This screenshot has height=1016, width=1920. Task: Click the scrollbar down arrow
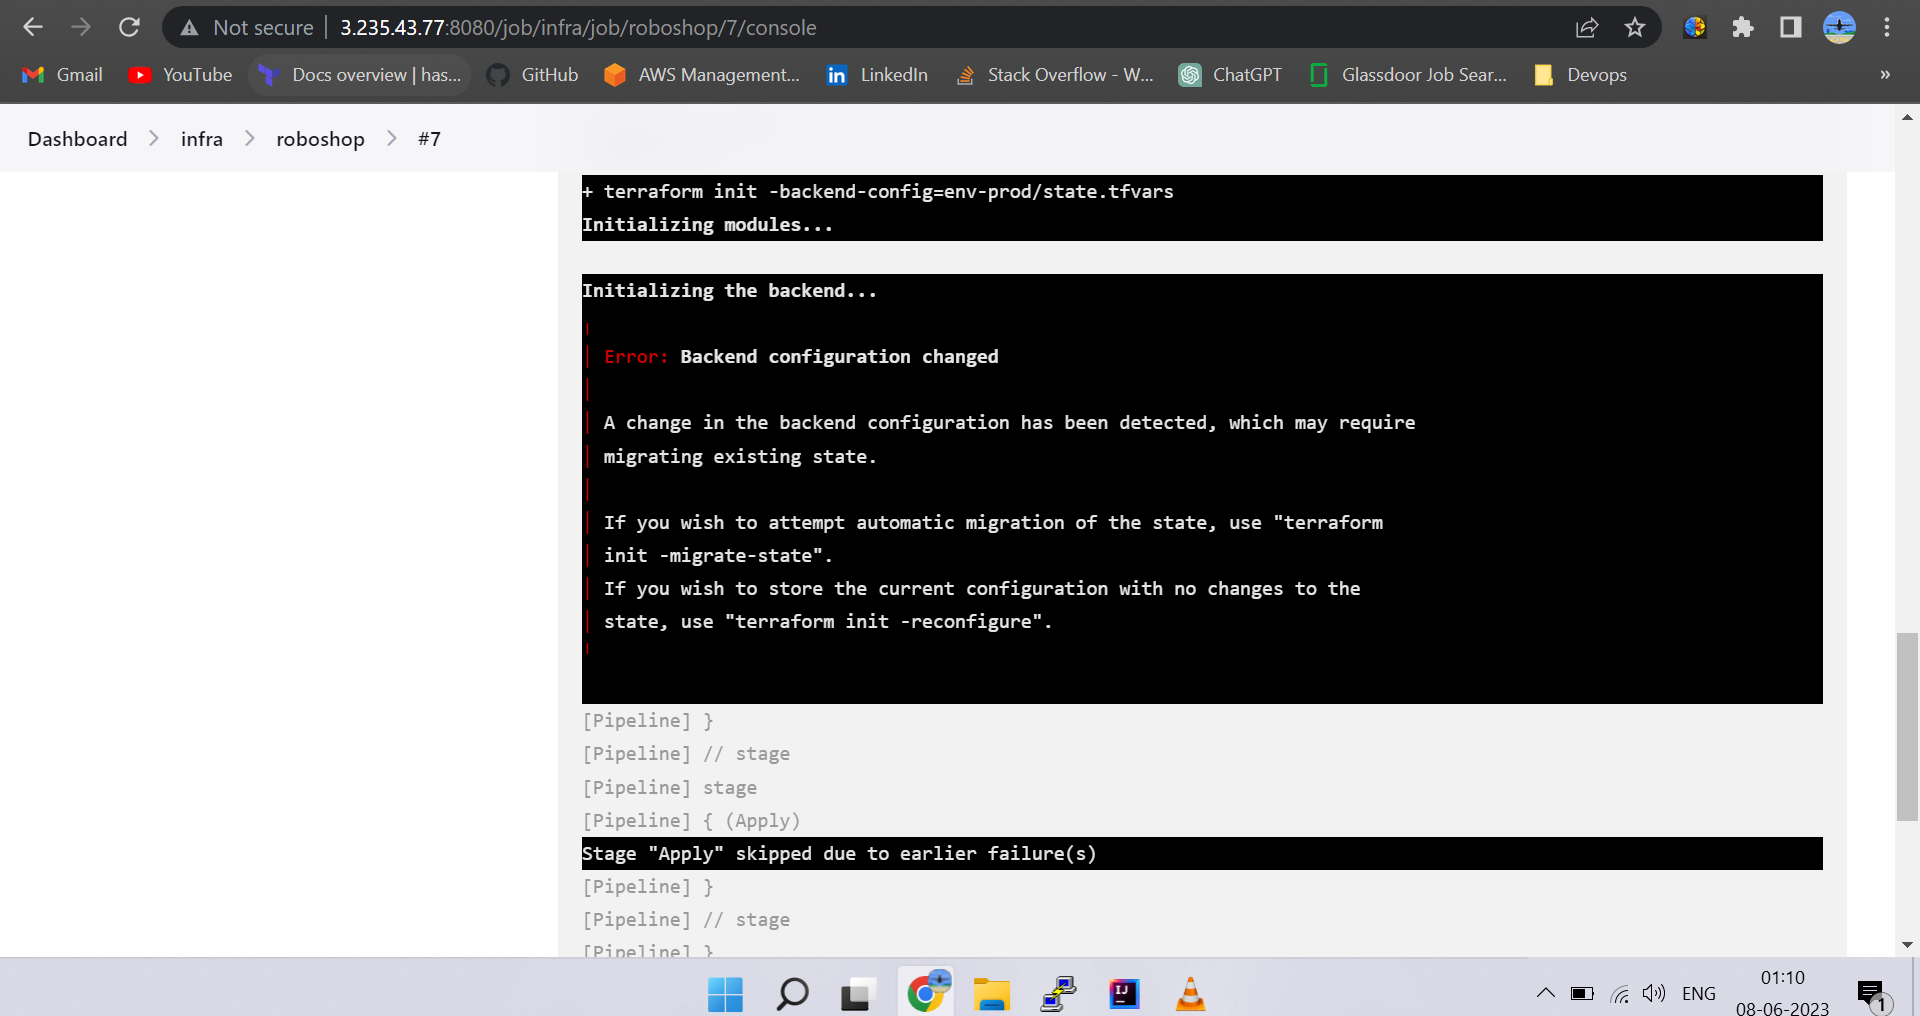(x=1907, y=944)
